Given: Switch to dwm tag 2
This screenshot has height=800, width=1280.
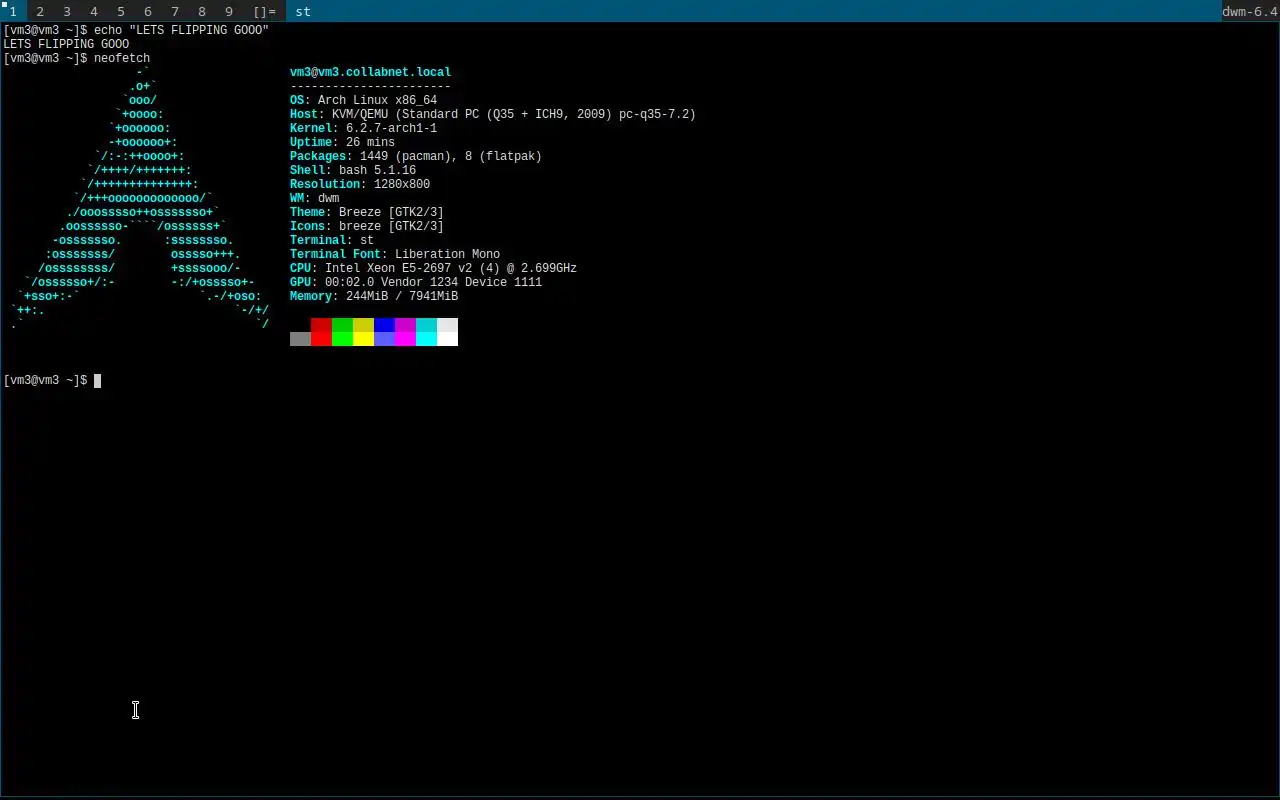Looking at the screenshot, I should pyautogui.click(x=40, y=11).
